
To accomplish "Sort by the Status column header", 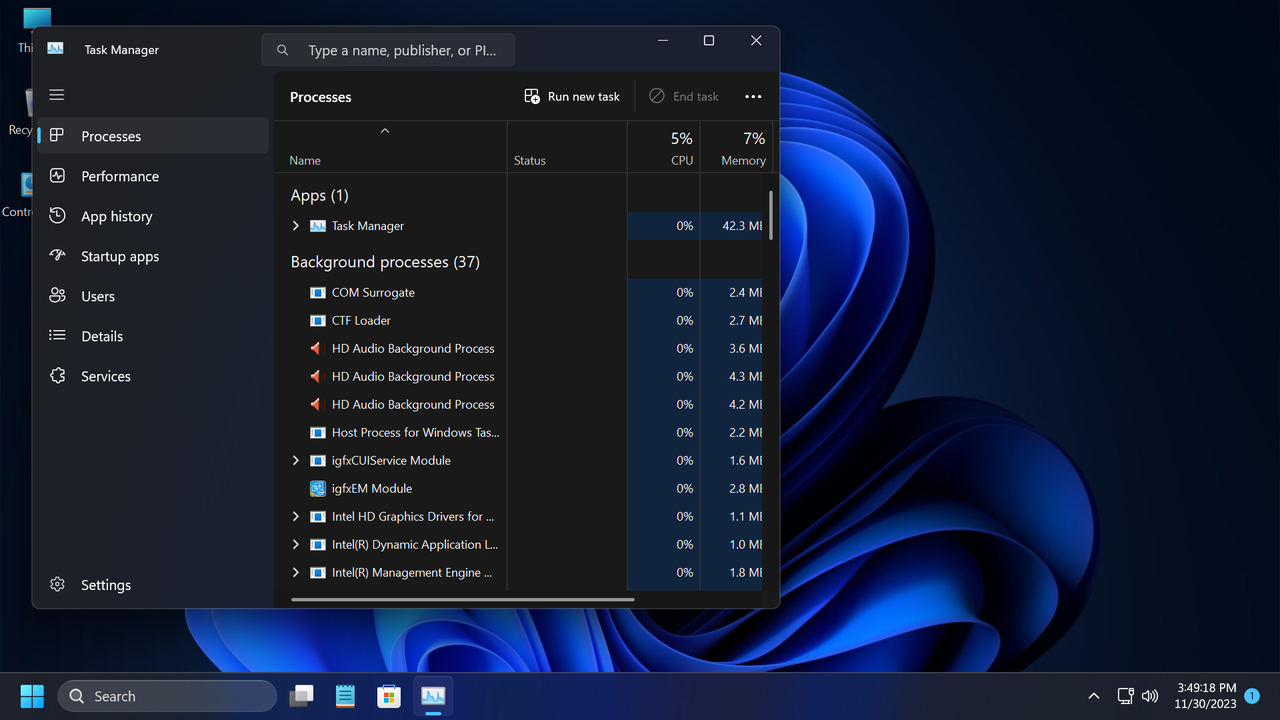I will (567, 147).
